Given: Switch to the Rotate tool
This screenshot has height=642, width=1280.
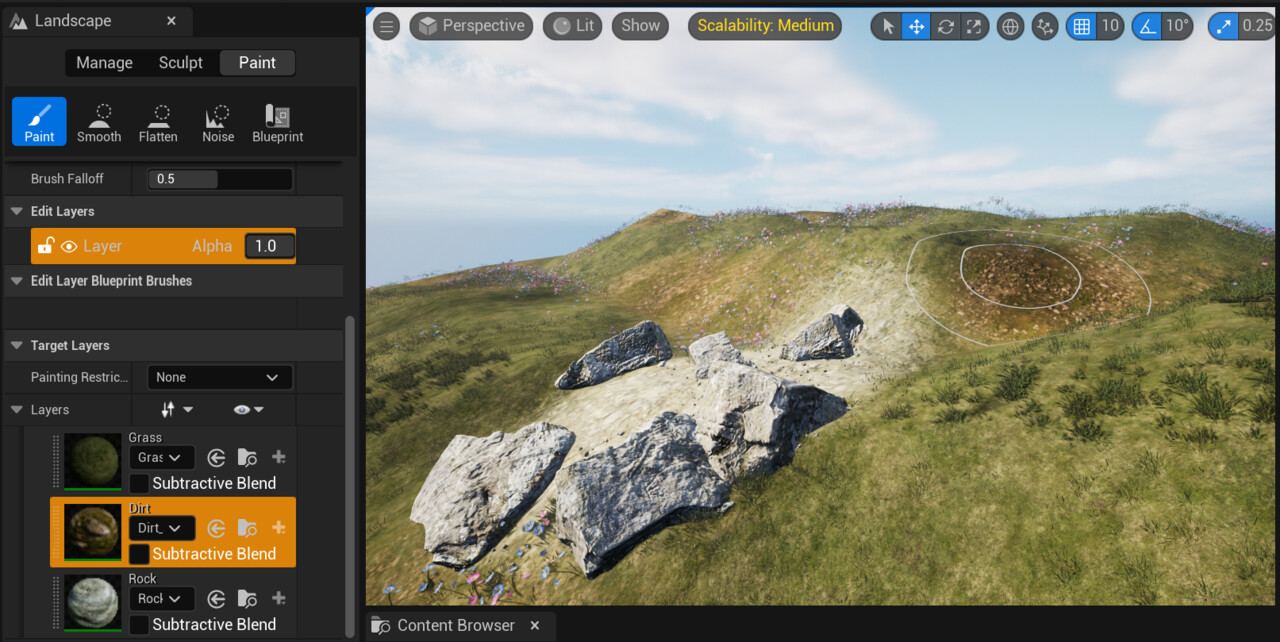Looking at the screenshot, I should coord(945,26).
